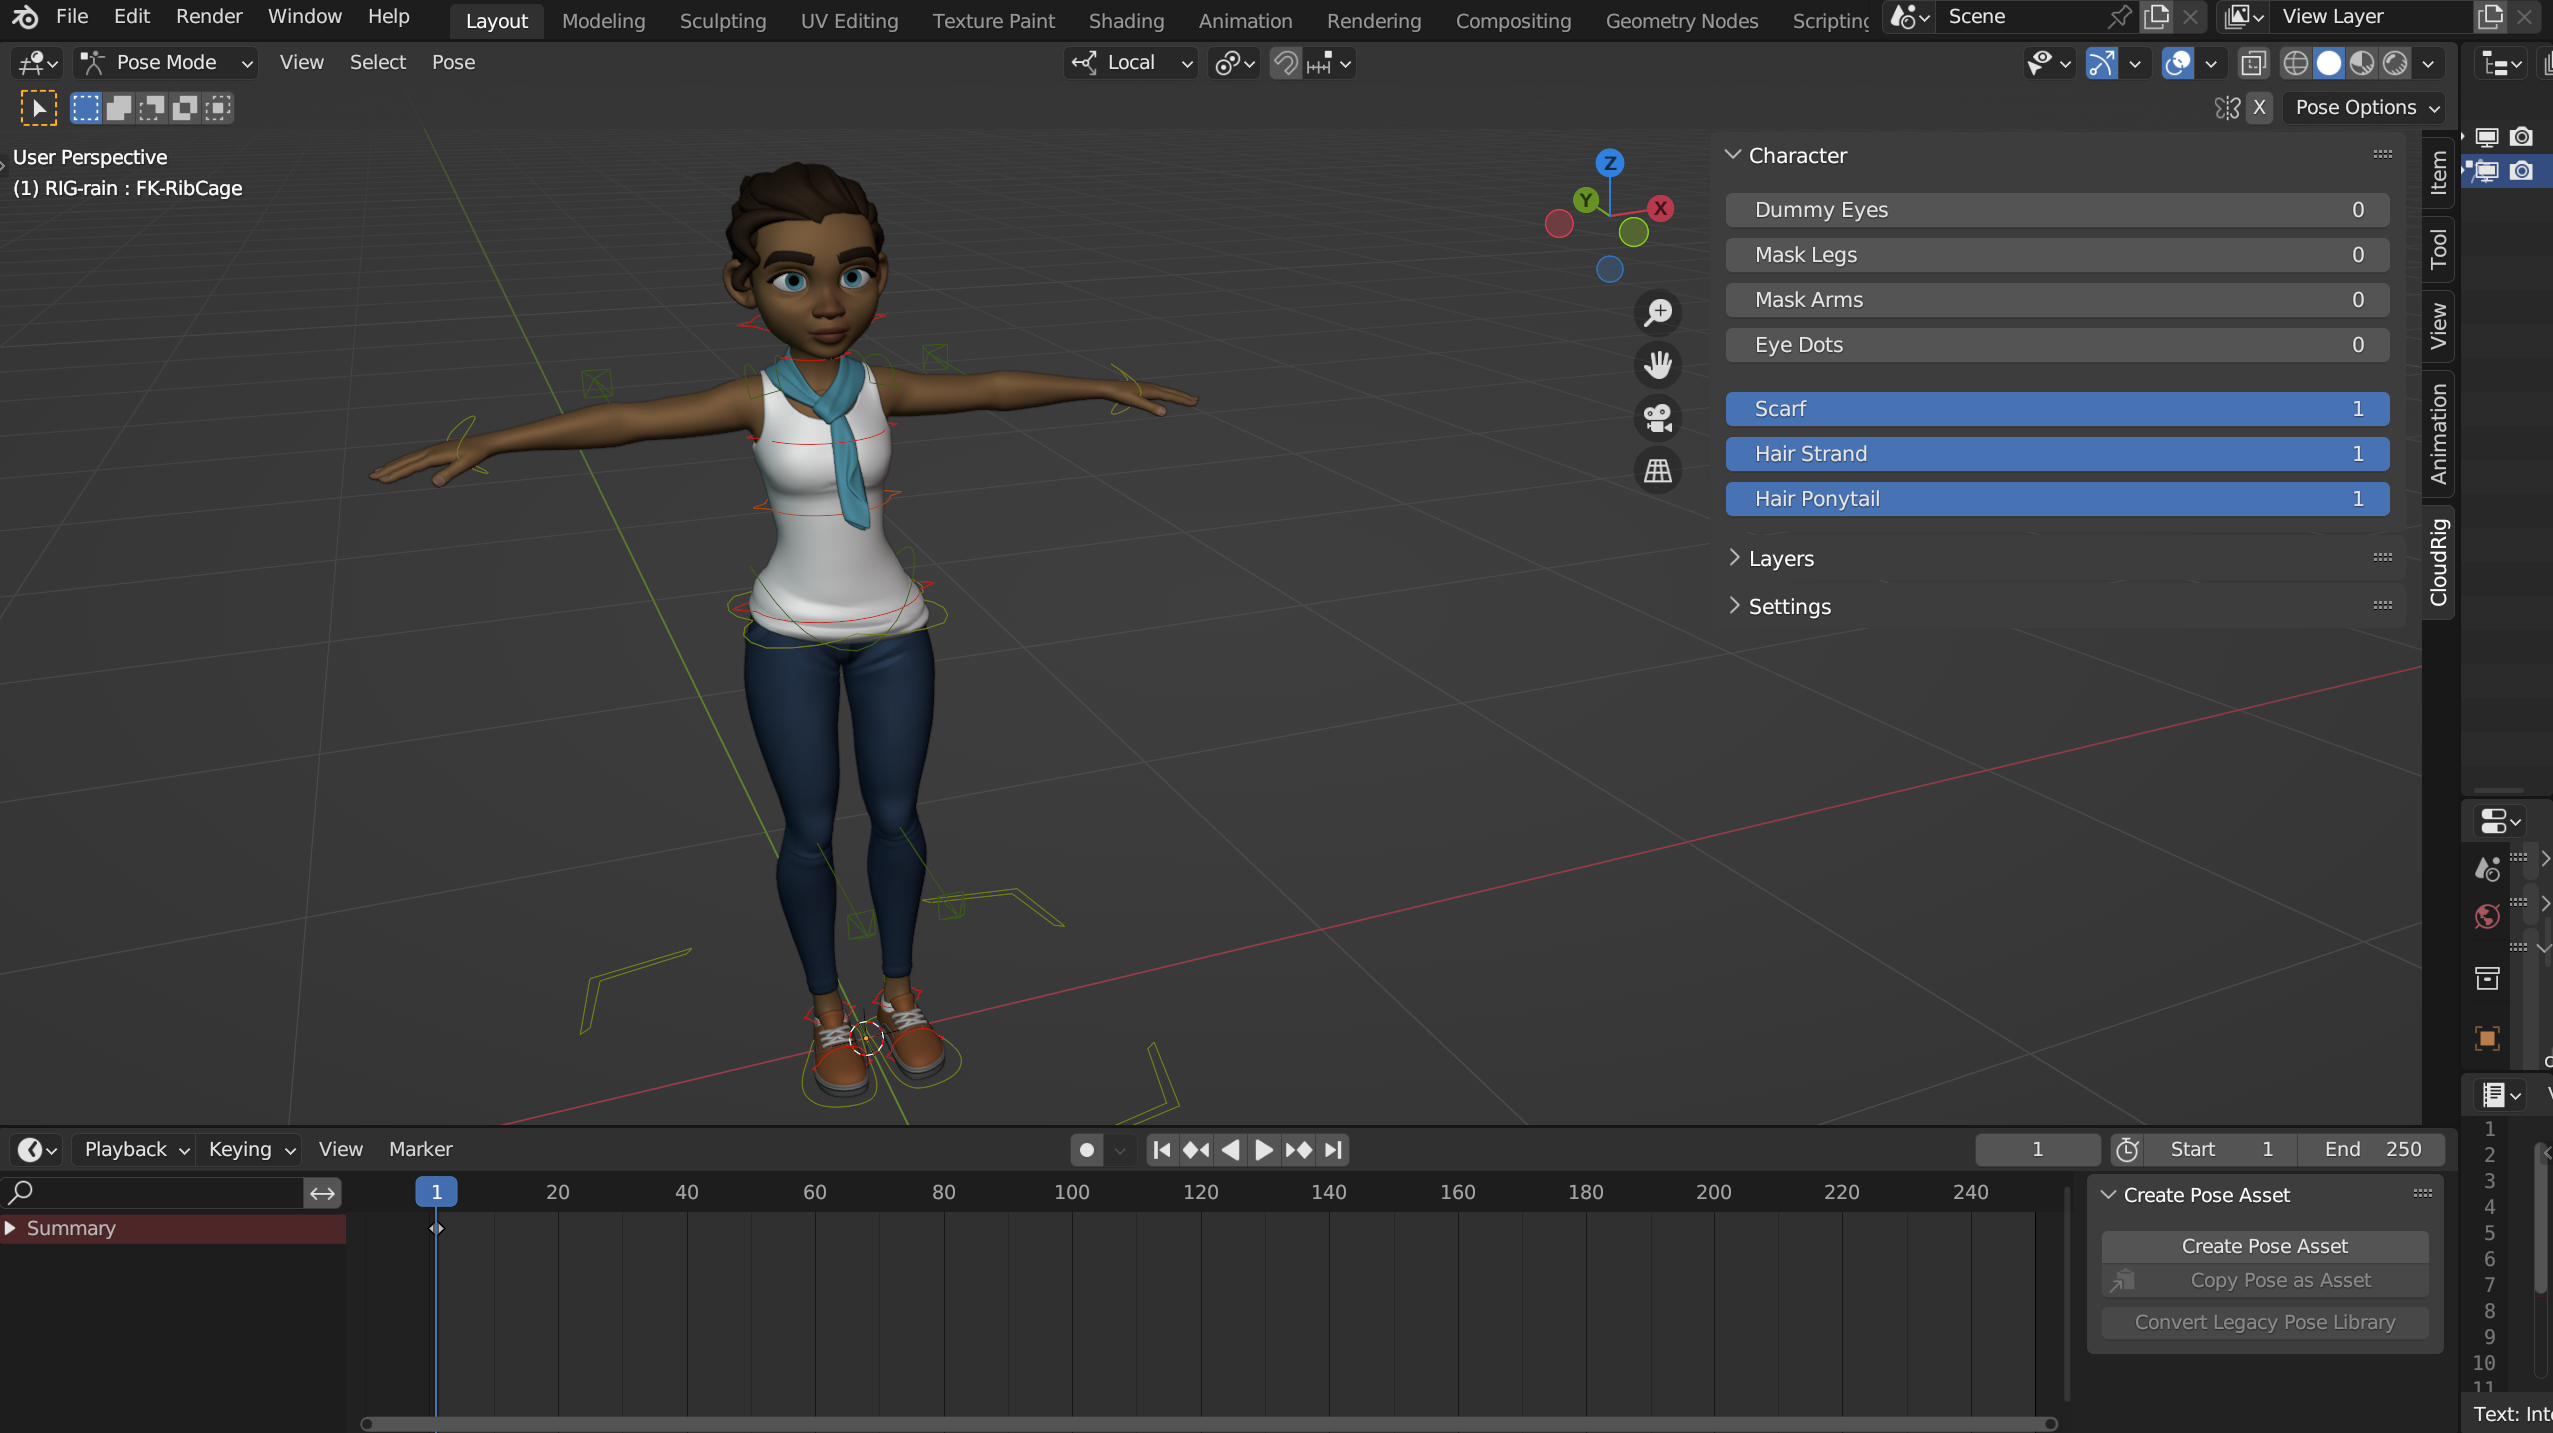This screenshot has height=1433, width=2553.
Task: Open the CloudRig sidebar tab
Action: (x=2438, y=562)
